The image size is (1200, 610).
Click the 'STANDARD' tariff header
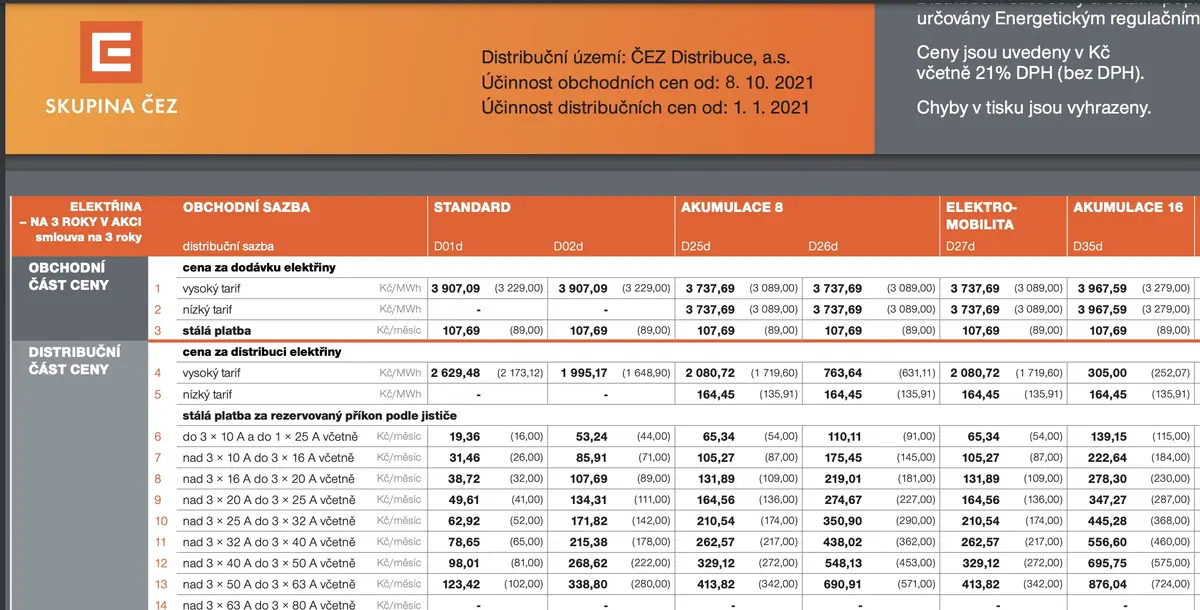472,207
